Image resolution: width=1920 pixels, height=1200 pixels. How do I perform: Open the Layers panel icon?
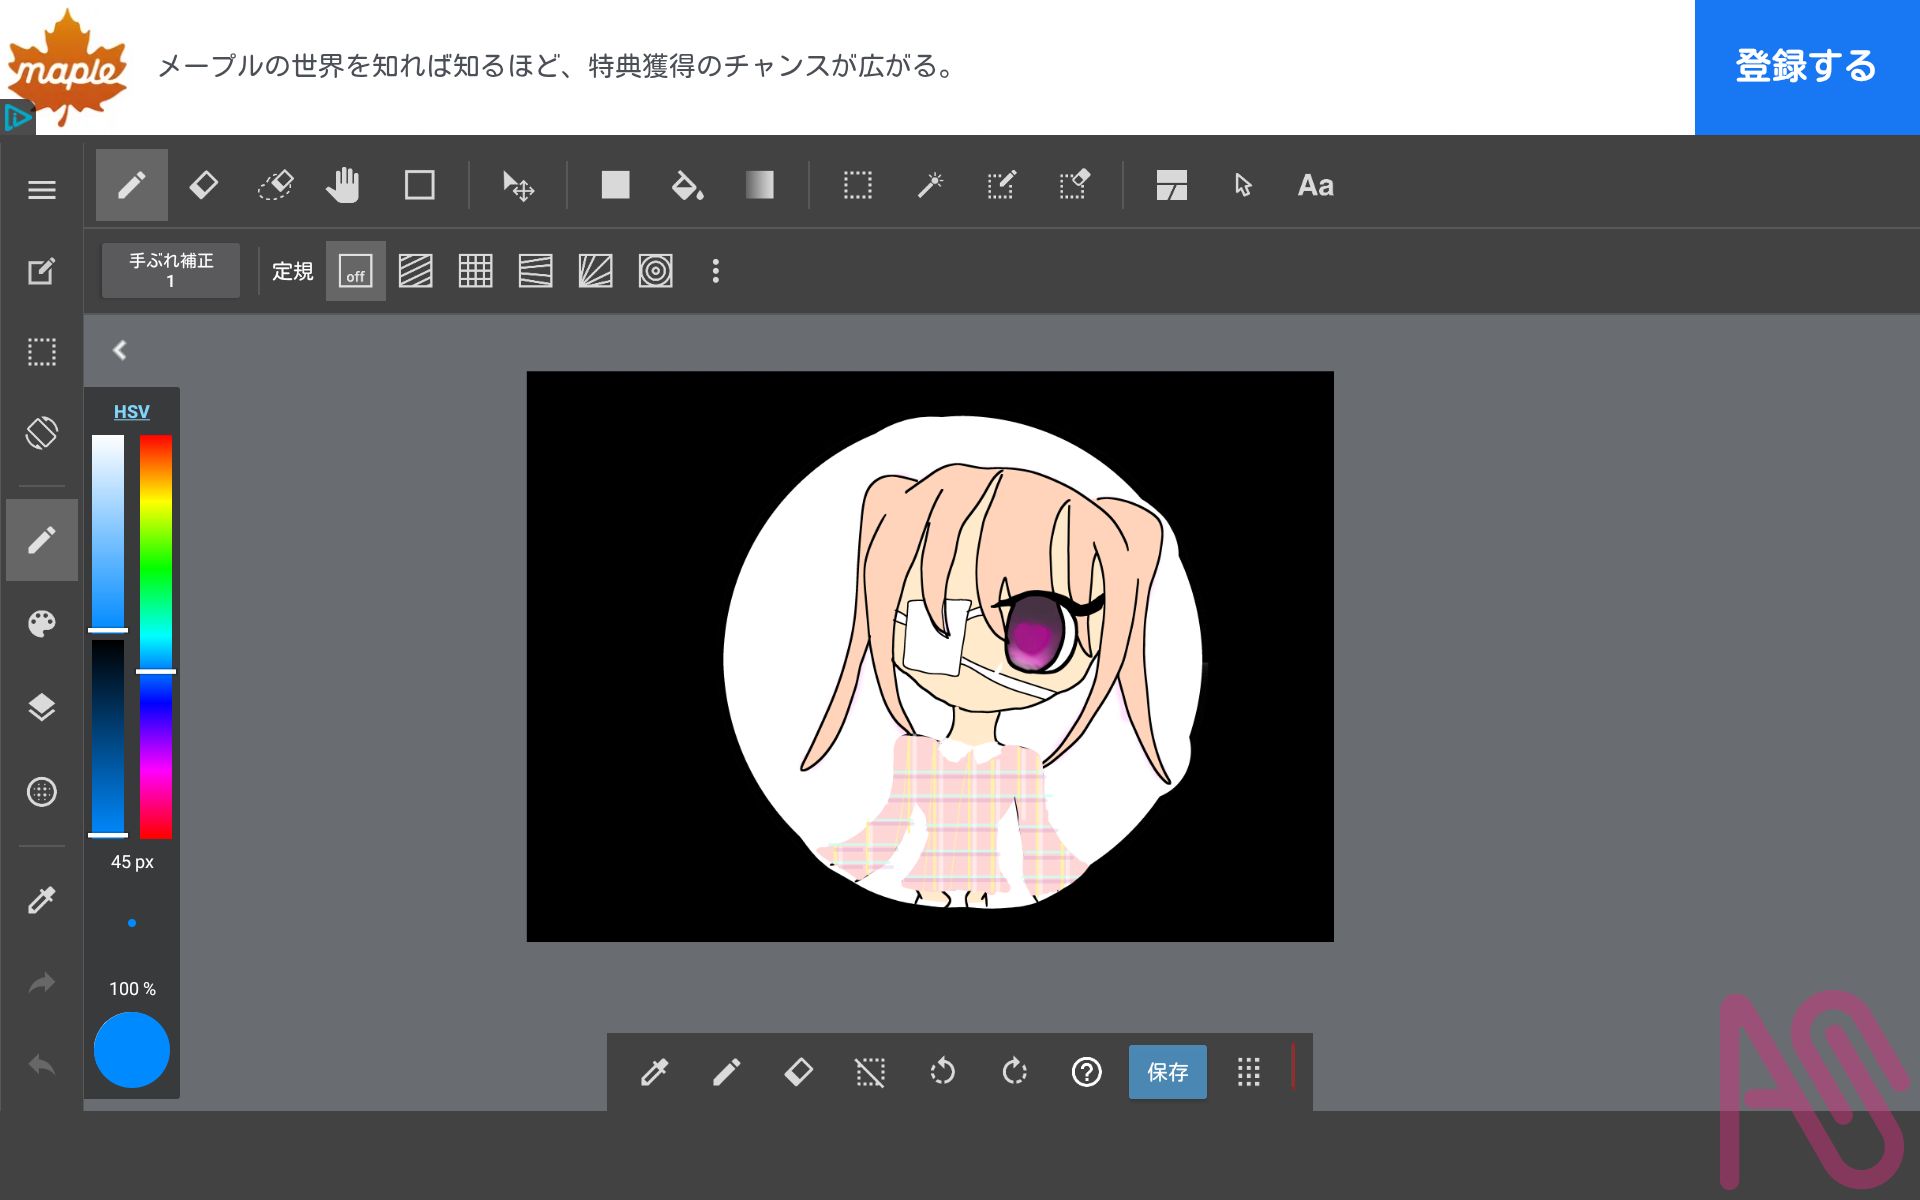click(41, 708)
